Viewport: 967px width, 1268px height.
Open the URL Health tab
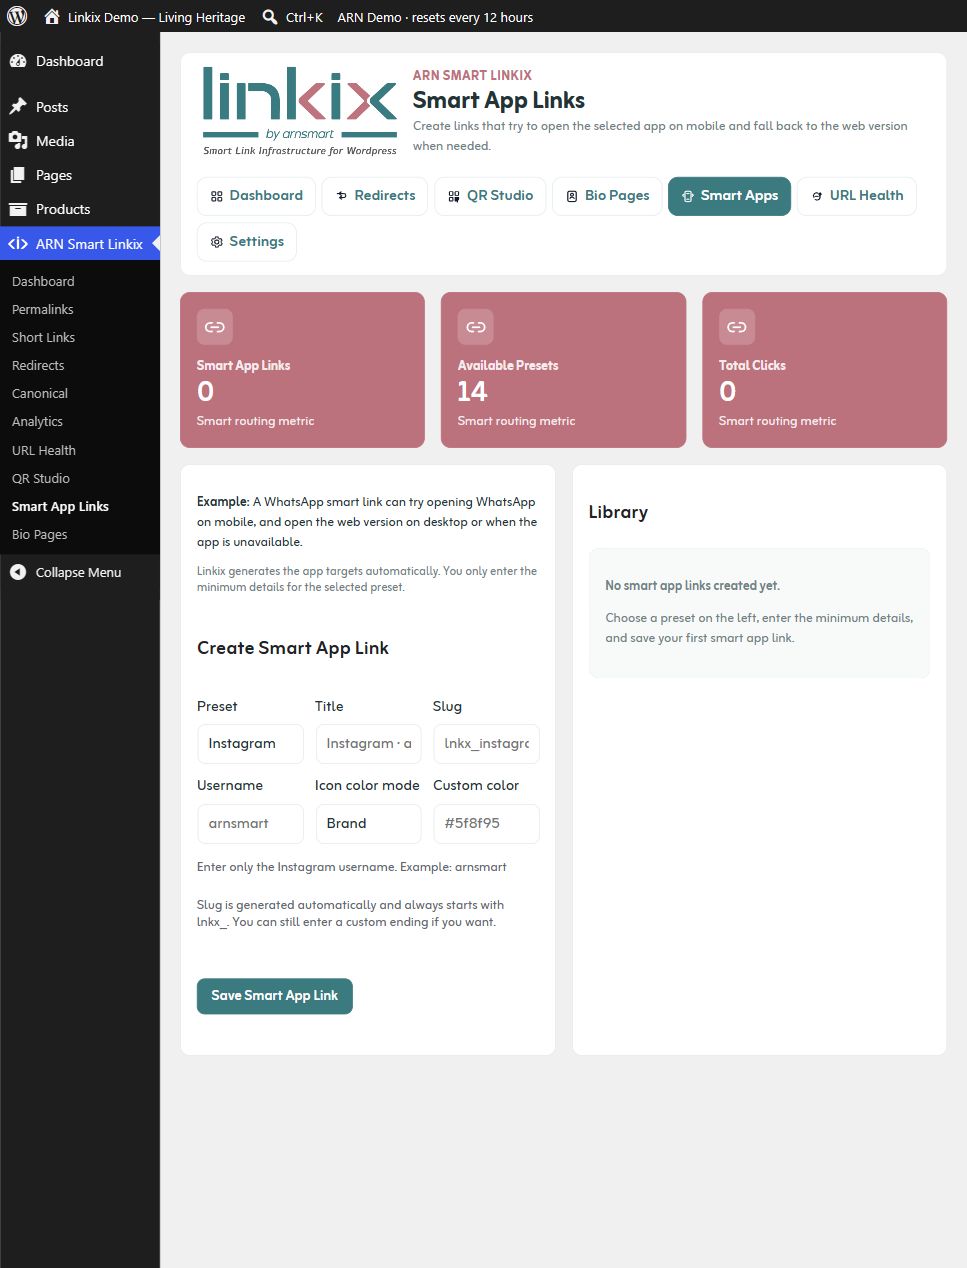(857, 196)
